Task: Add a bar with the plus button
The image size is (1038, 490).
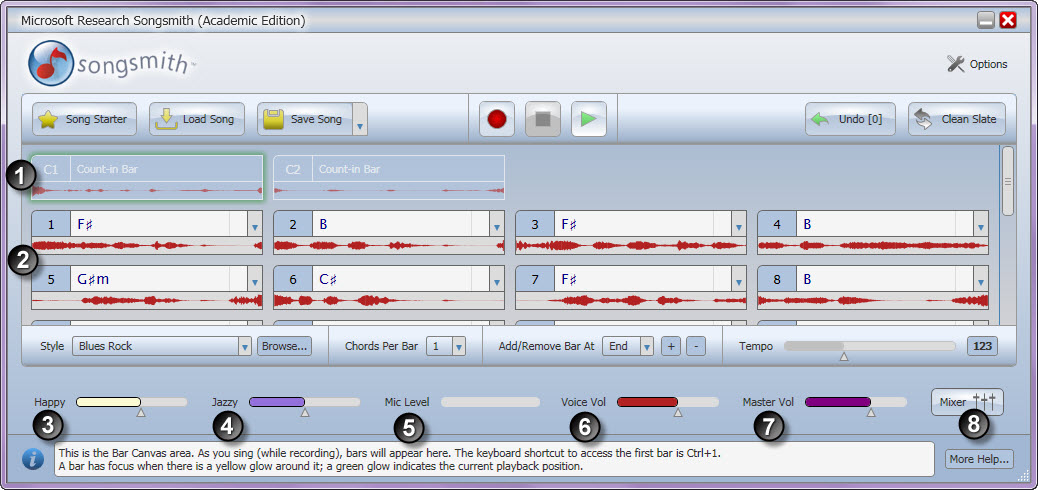Action: click(671, 346)
